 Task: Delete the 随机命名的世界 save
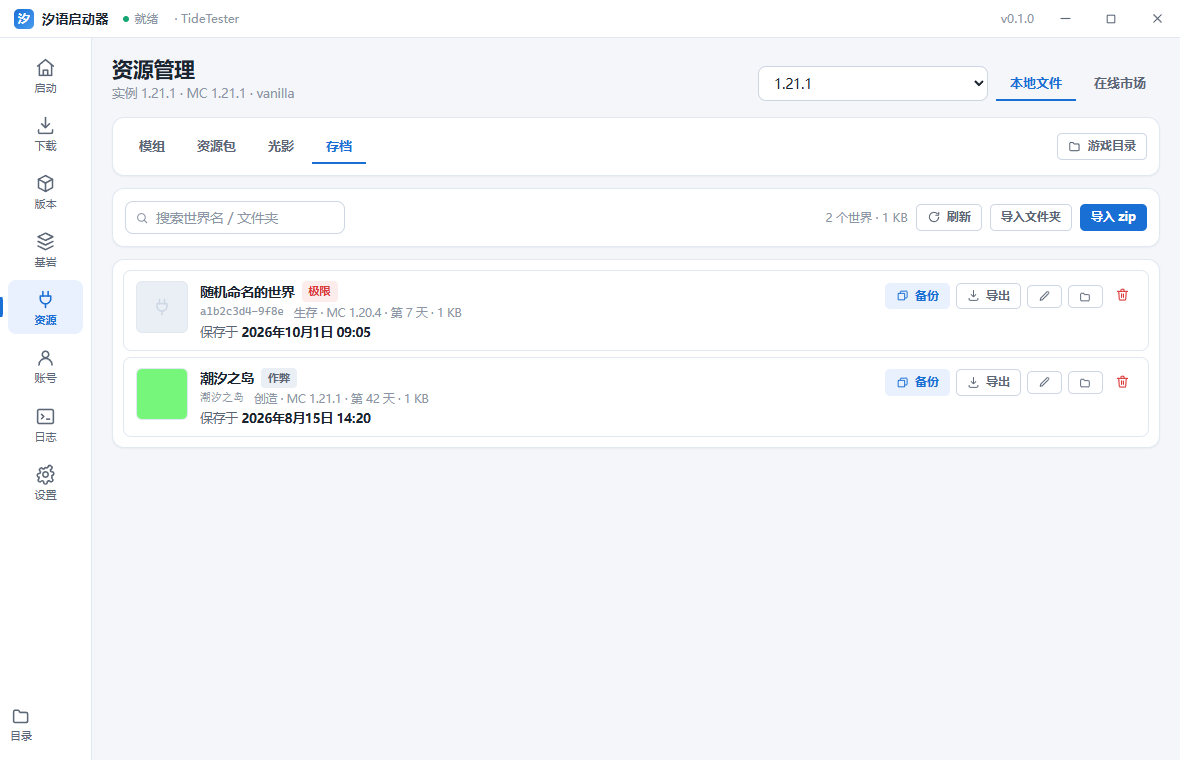[1122, 295]
